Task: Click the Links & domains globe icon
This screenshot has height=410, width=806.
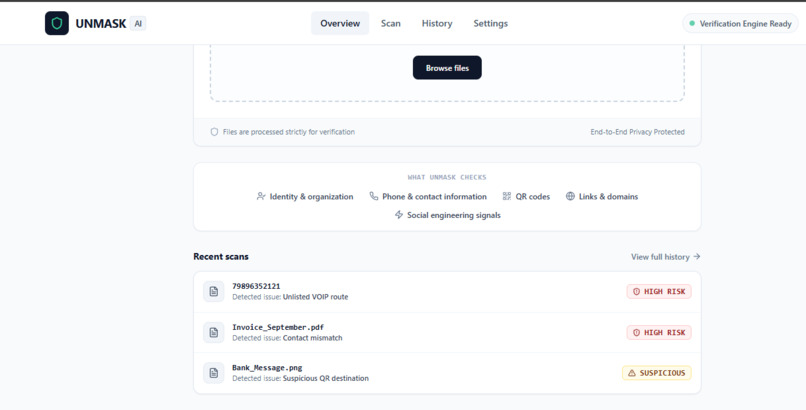Action: (x=570, y=196)
